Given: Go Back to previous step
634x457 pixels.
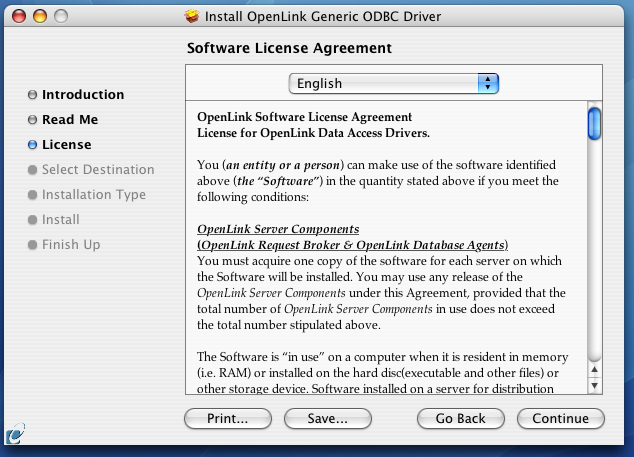Looking at the screenshot, I should pos(461,419).
